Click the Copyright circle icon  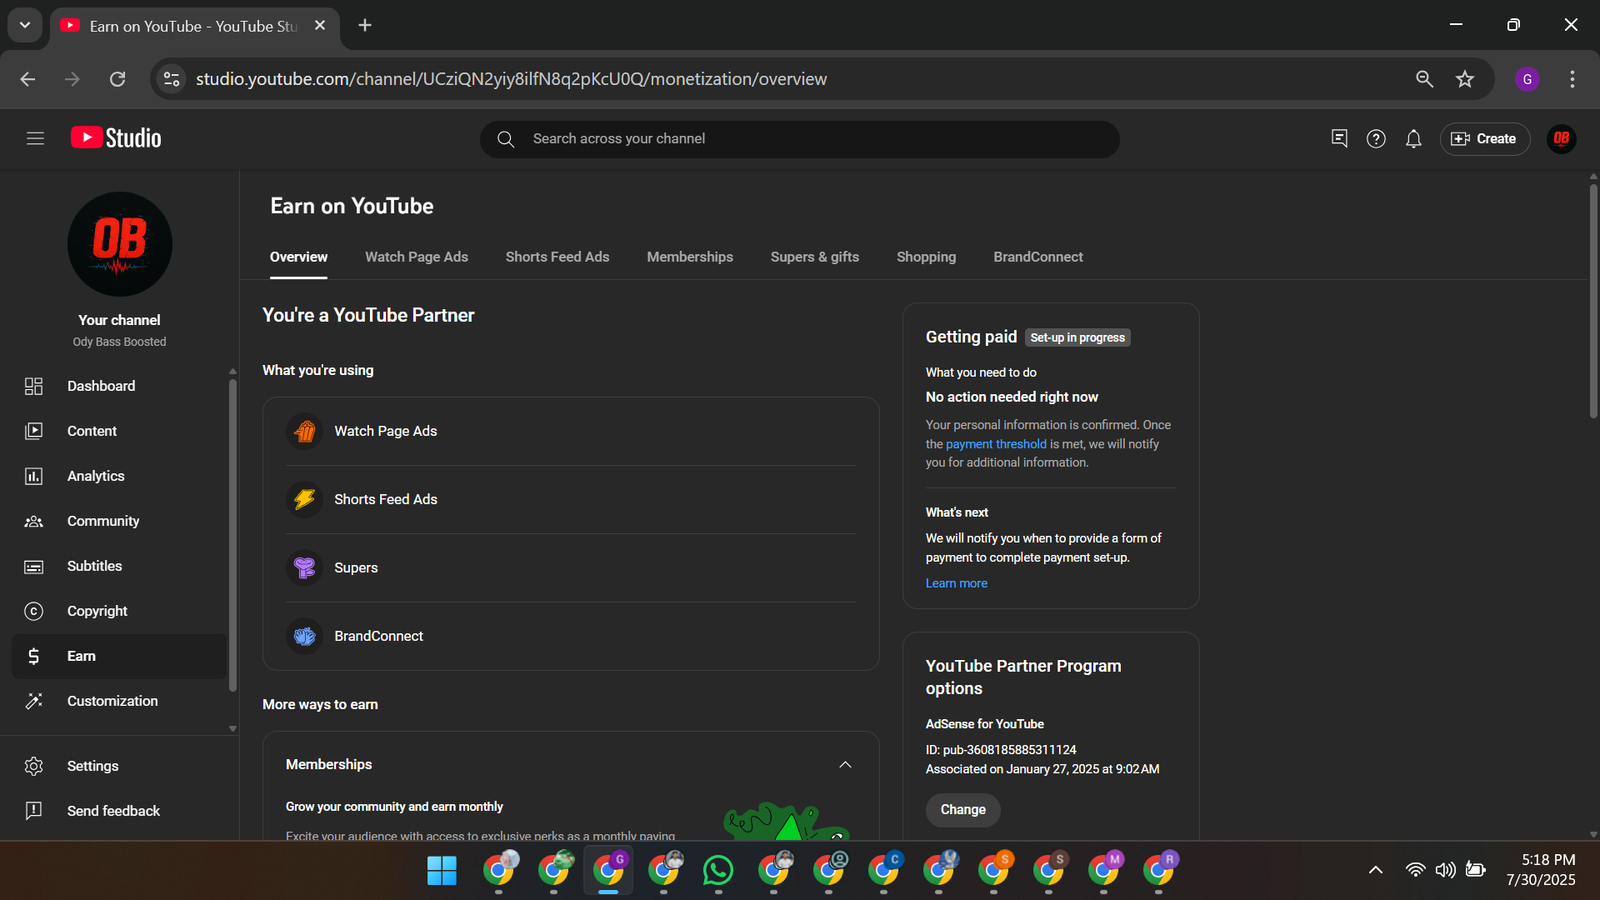tap(34, 611)
